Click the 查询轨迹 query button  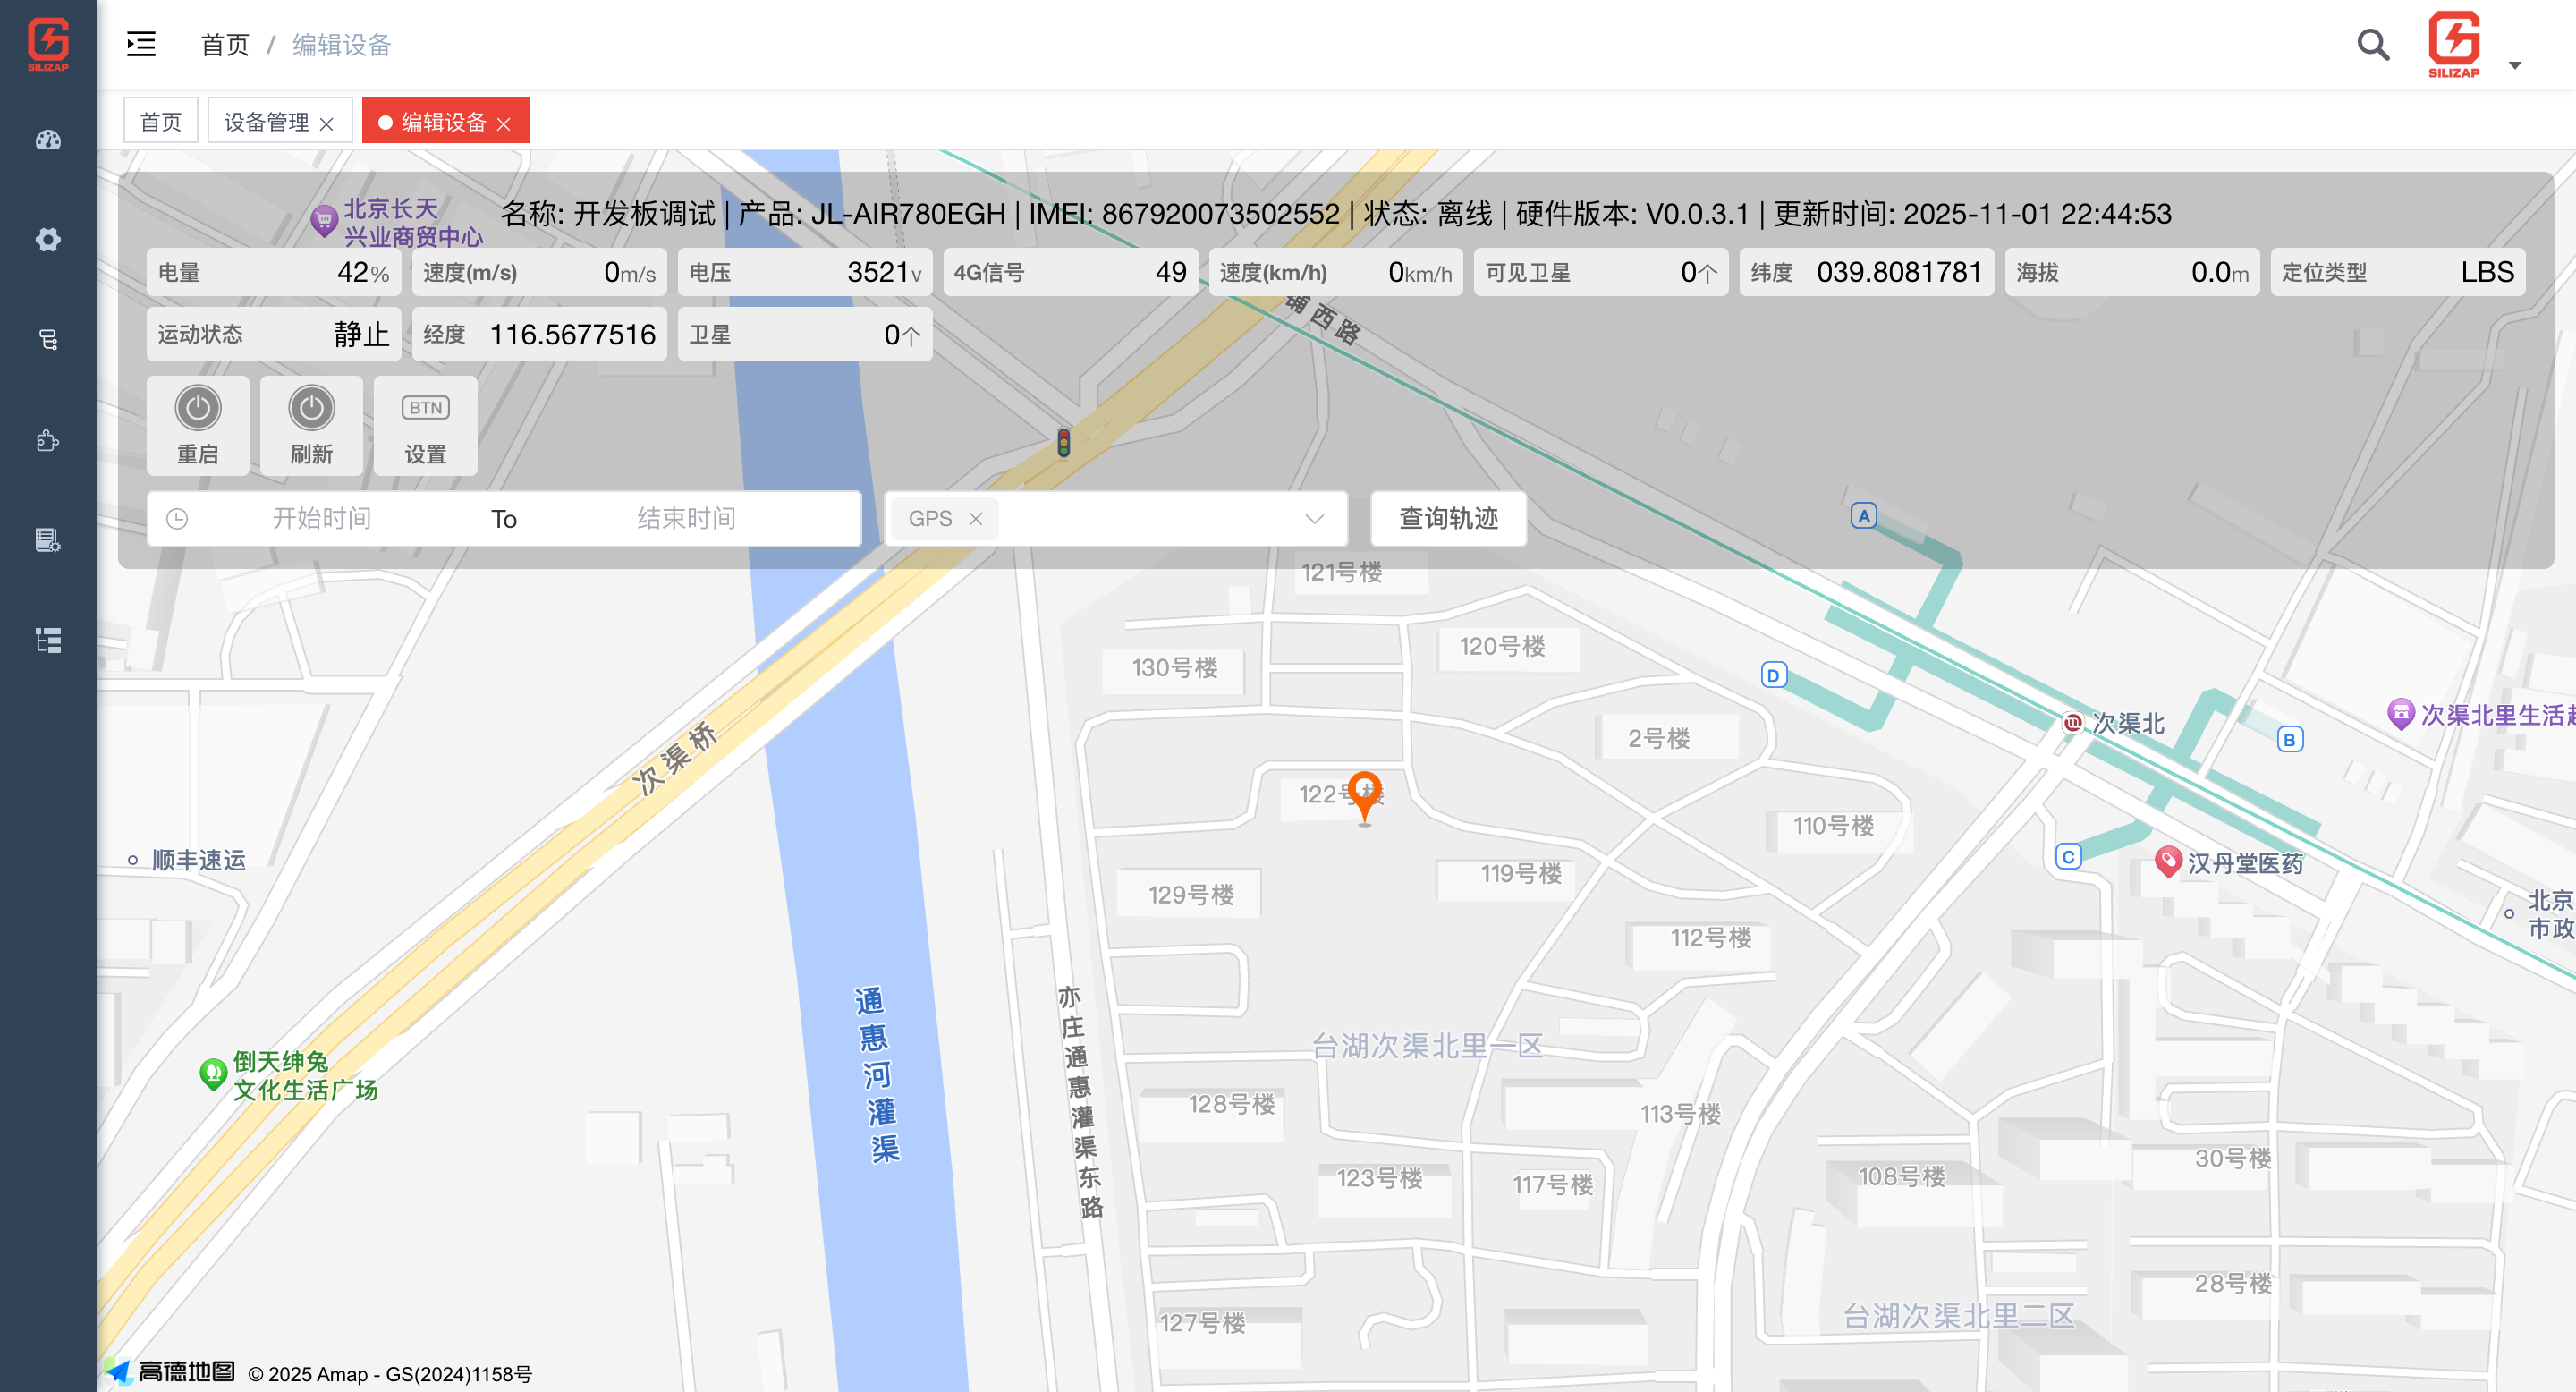[1447, 519]
